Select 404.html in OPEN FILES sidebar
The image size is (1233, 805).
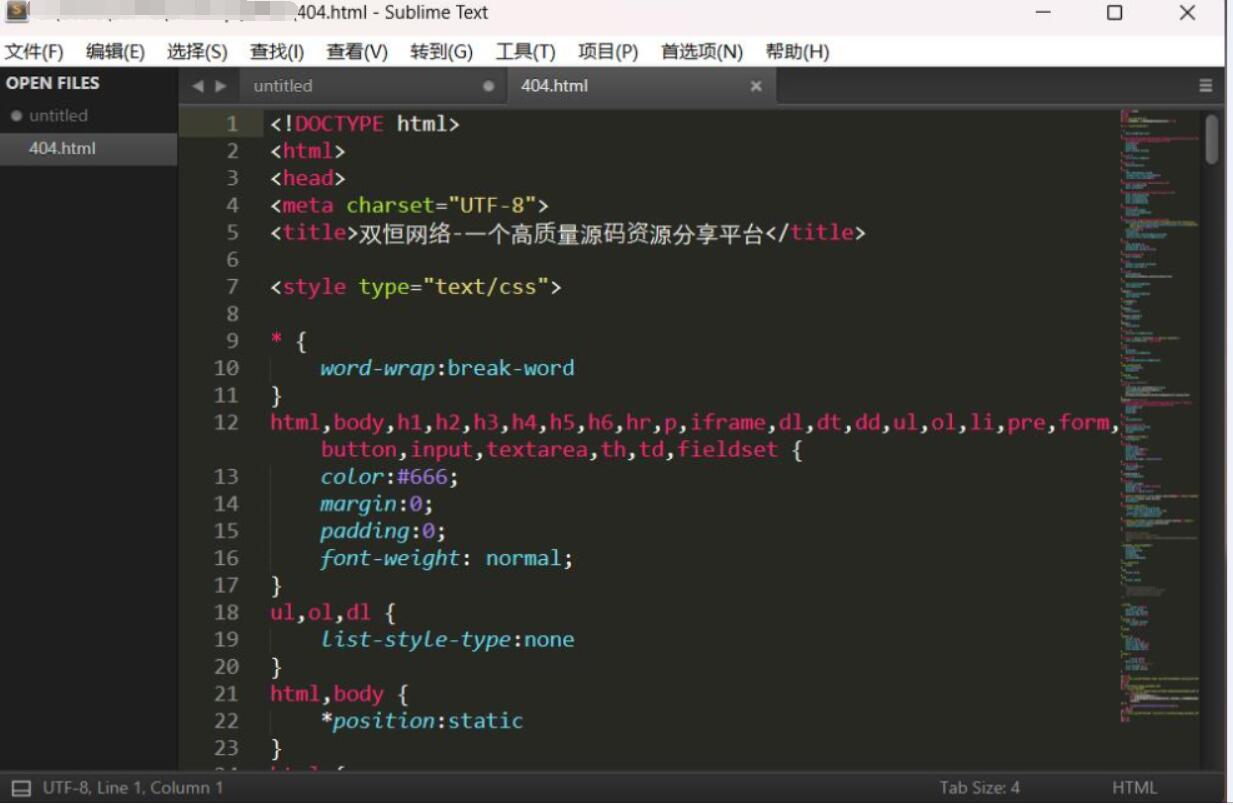pyautogui.click(x=88, y=149)
